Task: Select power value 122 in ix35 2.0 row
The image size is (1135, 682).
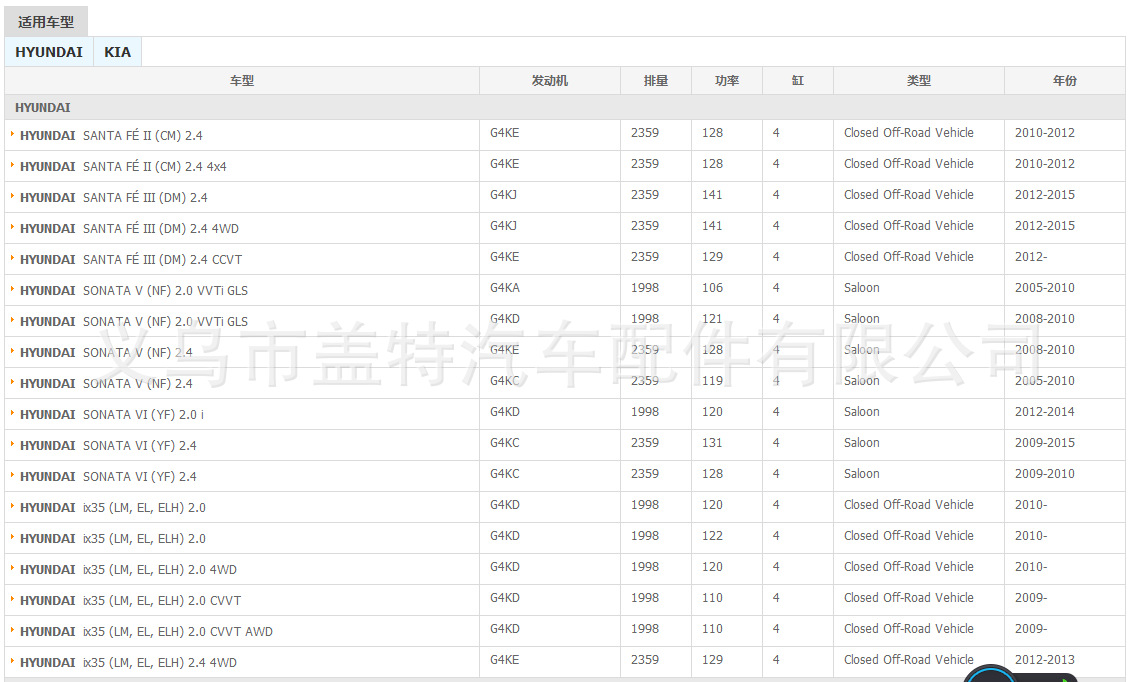Action: tap(712, 536)
